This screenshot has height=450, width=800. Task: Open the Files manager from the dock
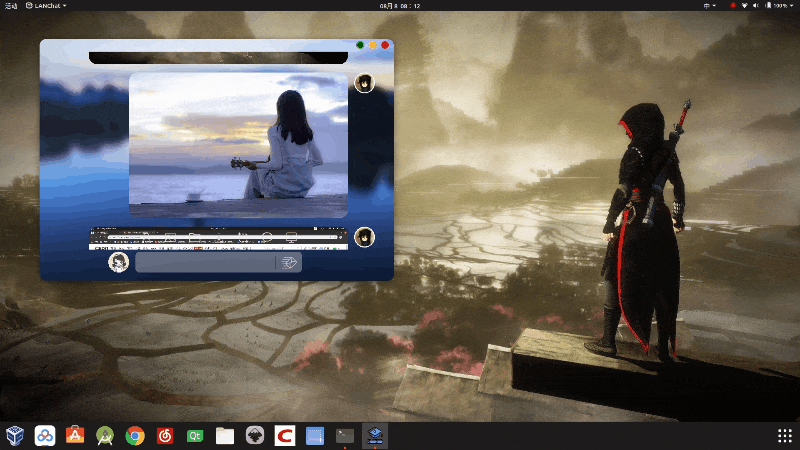[x=225, y=436]
